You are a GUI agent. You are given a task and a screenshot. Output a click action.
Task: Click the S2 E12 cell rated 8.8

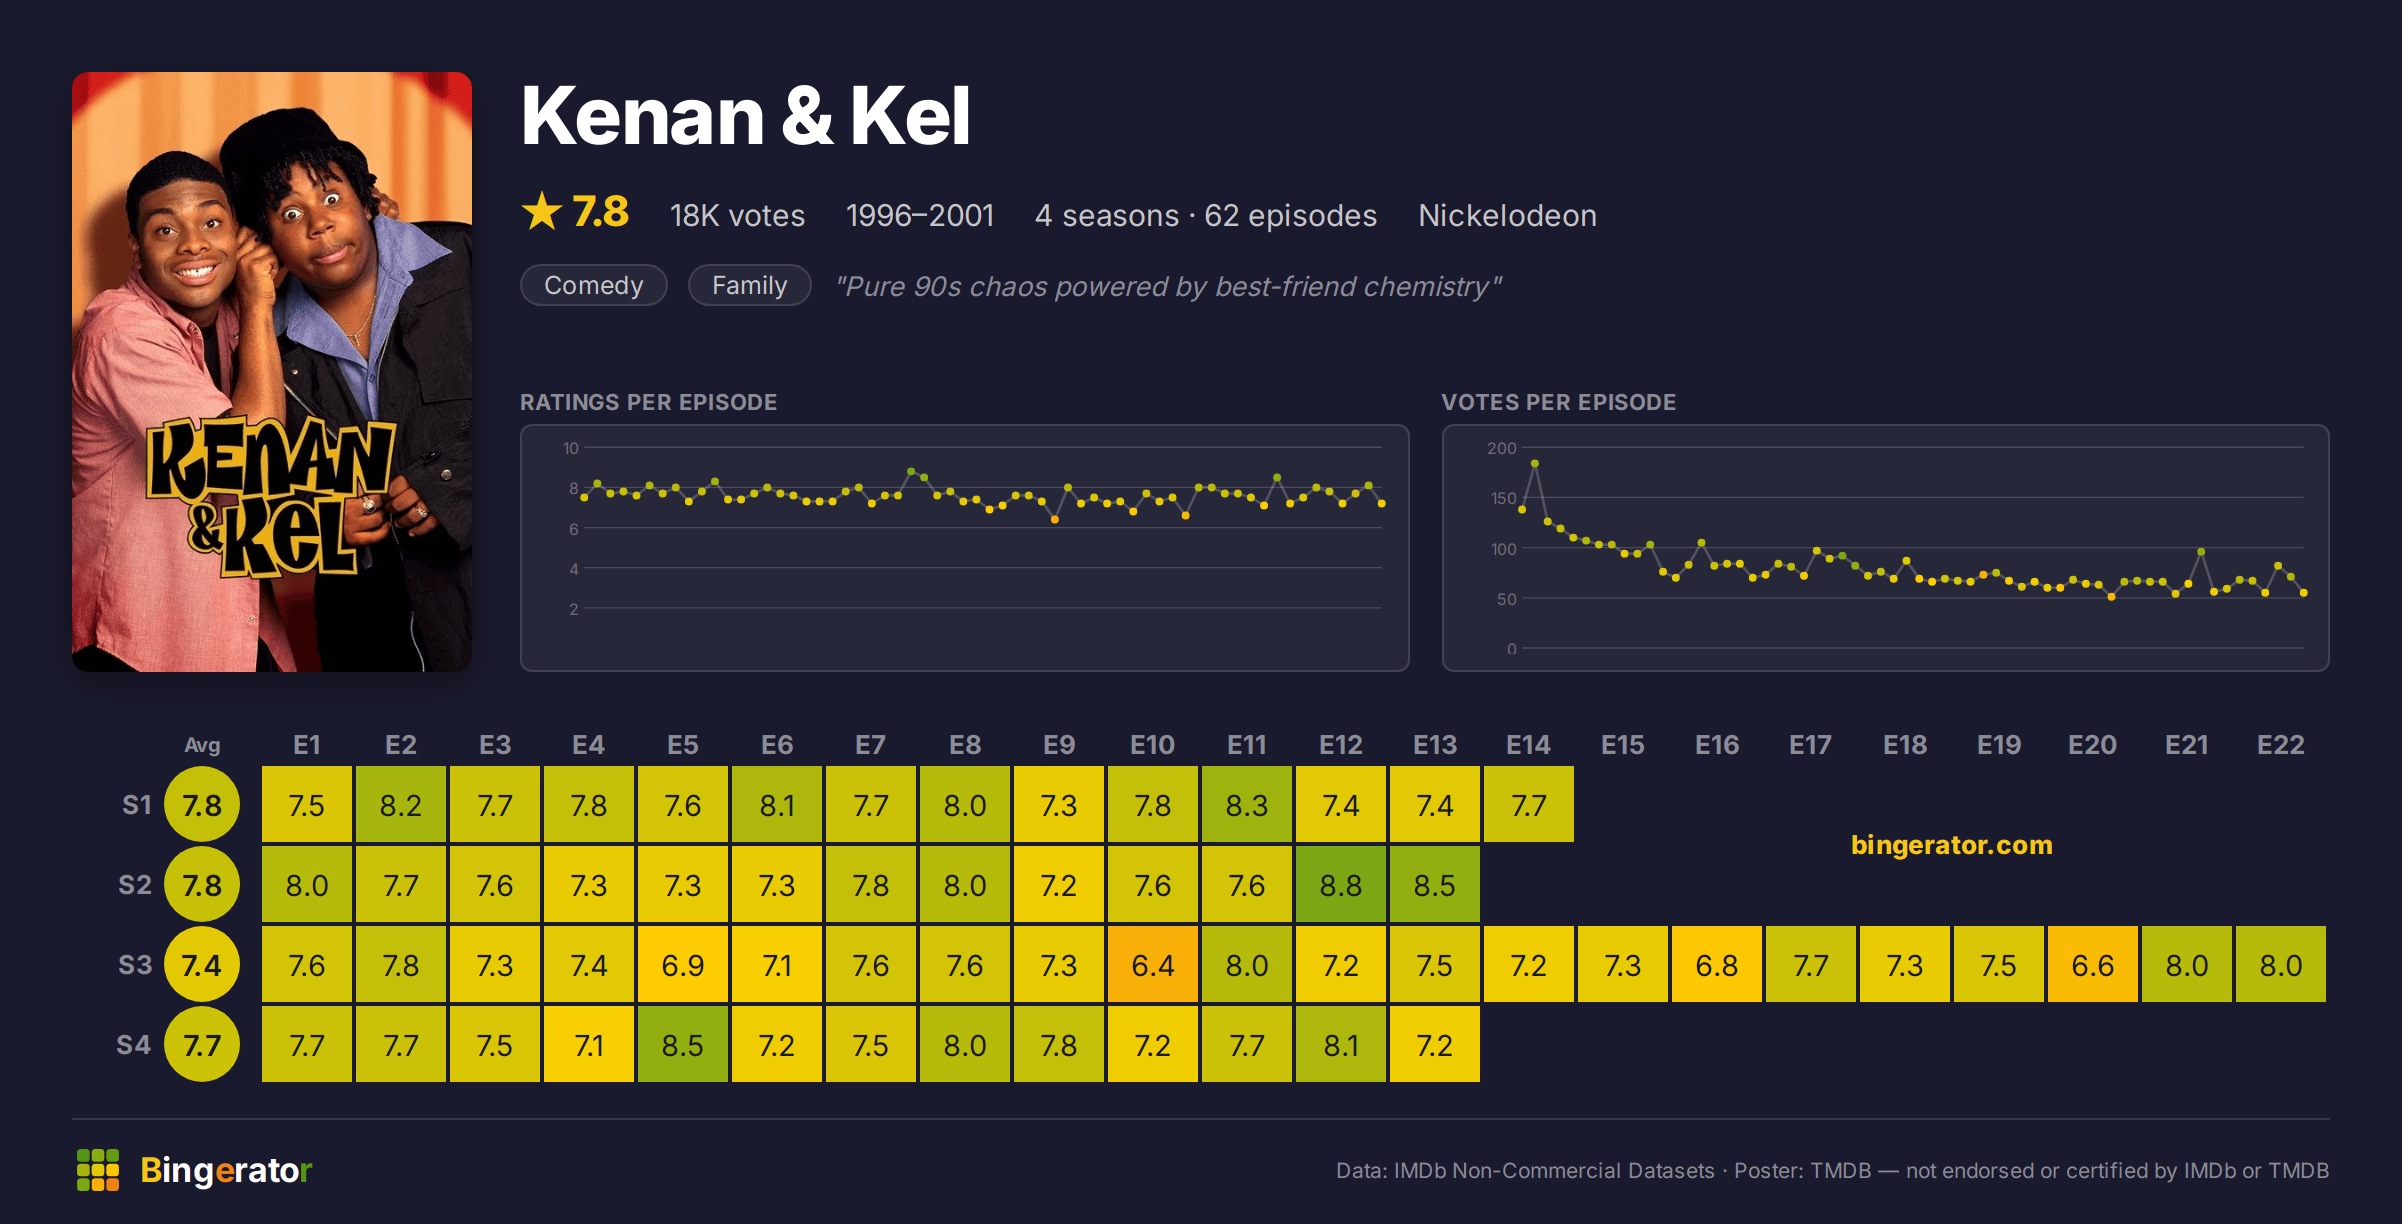pos(1341,885)
